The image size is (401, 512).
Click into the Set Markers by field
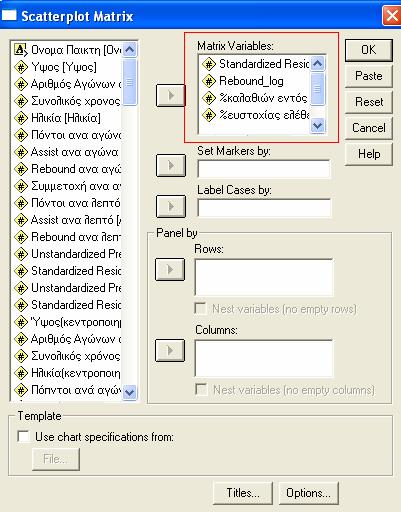tap(264, 169)
